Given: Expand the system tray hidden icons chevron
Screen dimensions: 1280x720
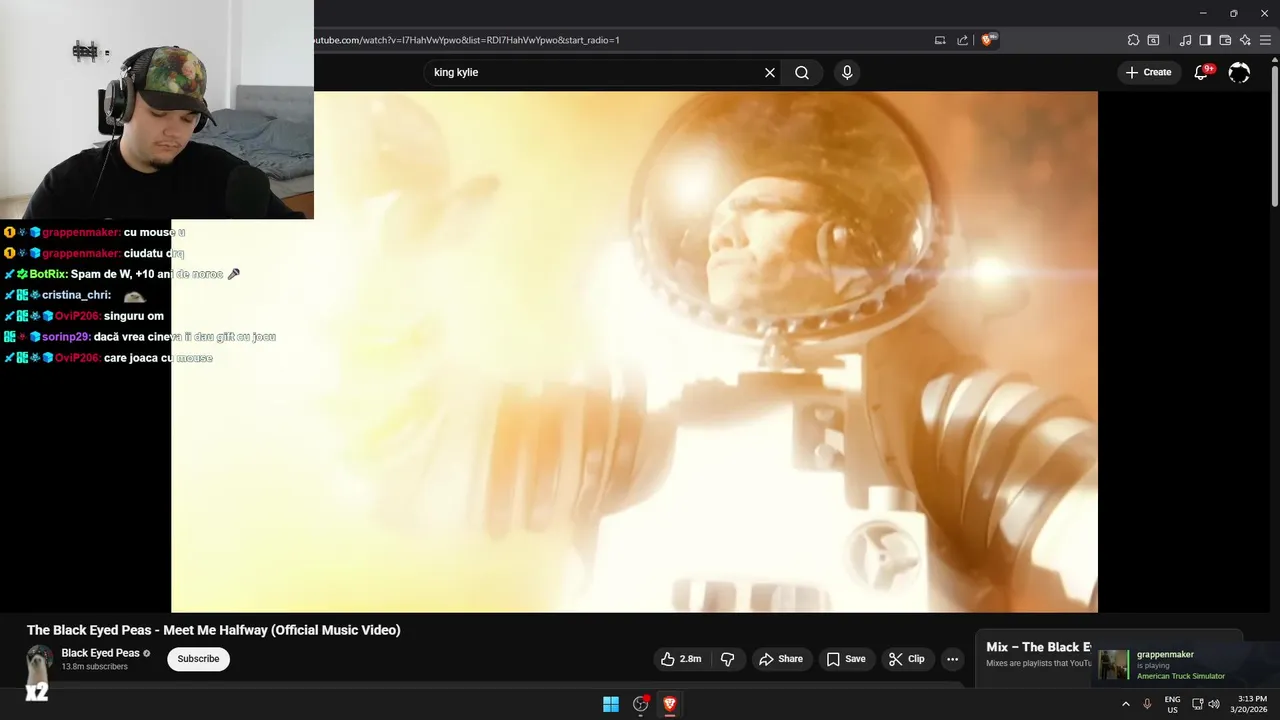Looking at the screenshot, I should click(x=1126, y=704).
